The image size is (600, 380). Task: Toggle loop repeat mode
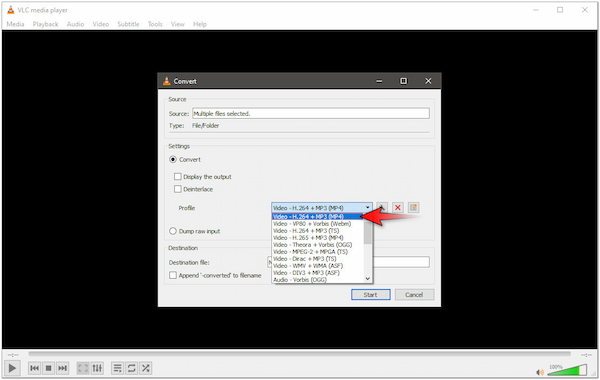tap(132, 368)
